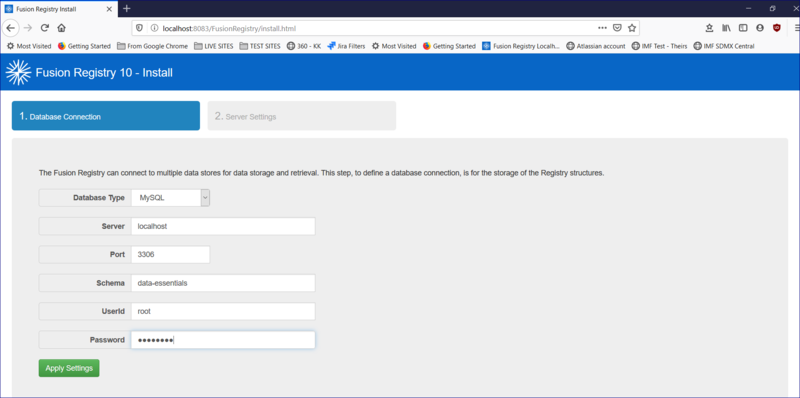This screenshot has width=800, height=398.
Task: Open the TEST SITES bookmark folder
Action: click(260, 46)
